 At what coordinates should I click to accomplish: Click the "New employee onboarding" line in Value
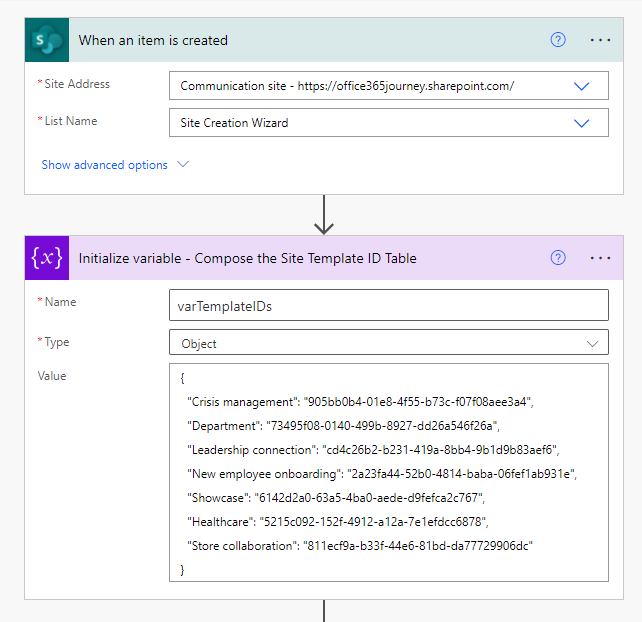click(382, 474)
